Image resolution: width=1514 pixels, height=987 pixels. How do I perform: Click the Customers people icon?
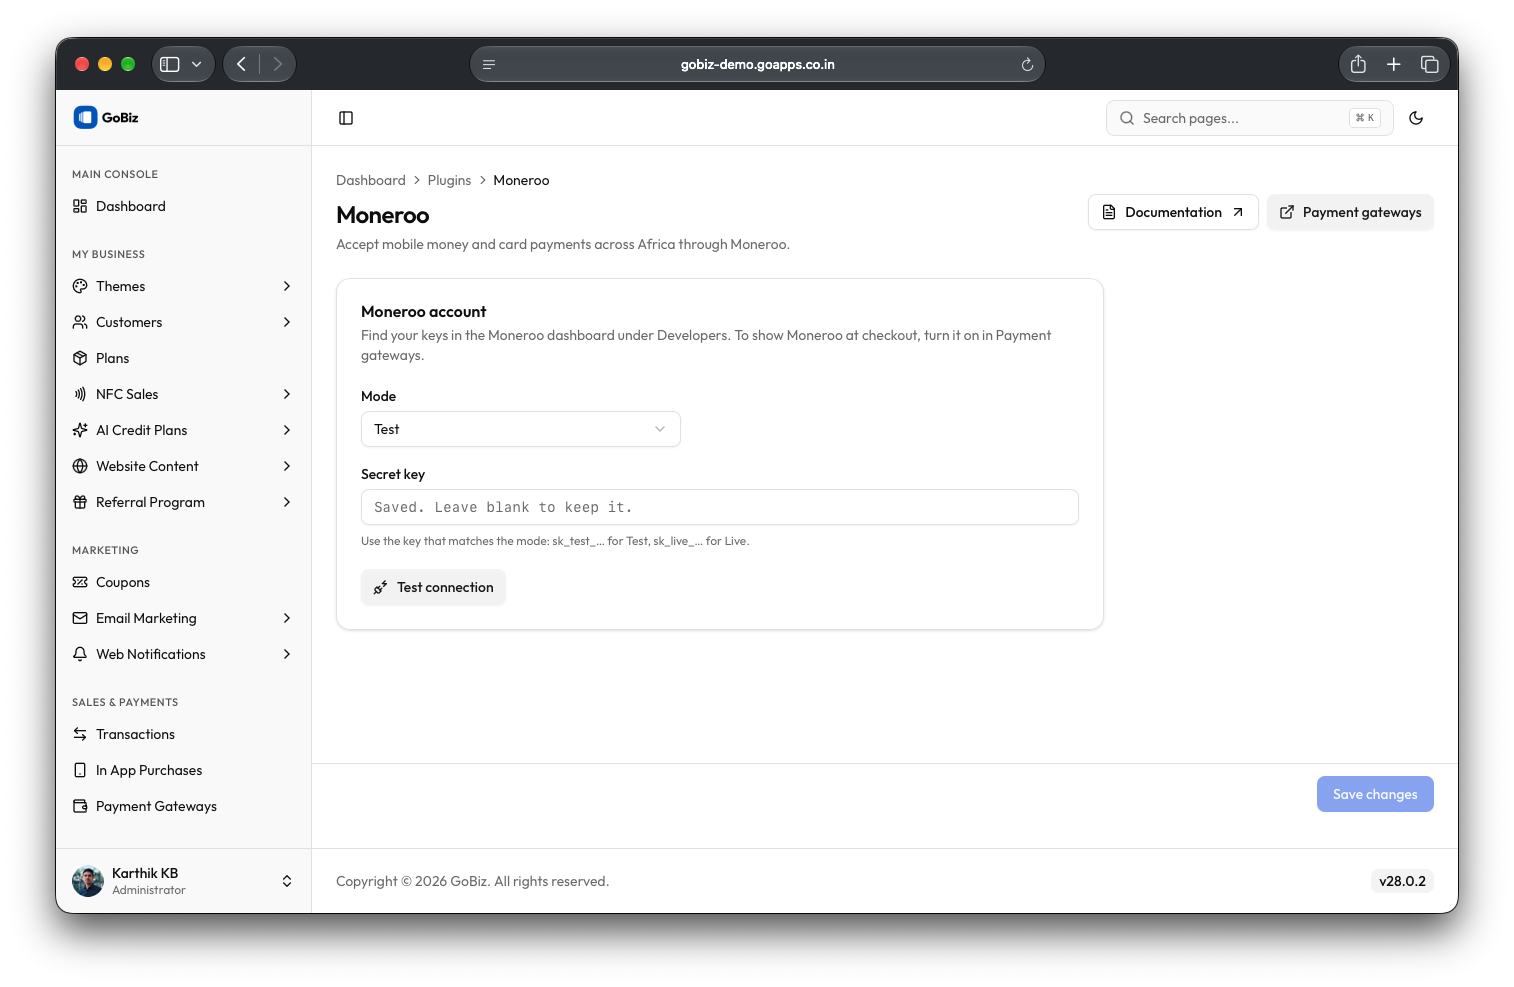[80, 322]
